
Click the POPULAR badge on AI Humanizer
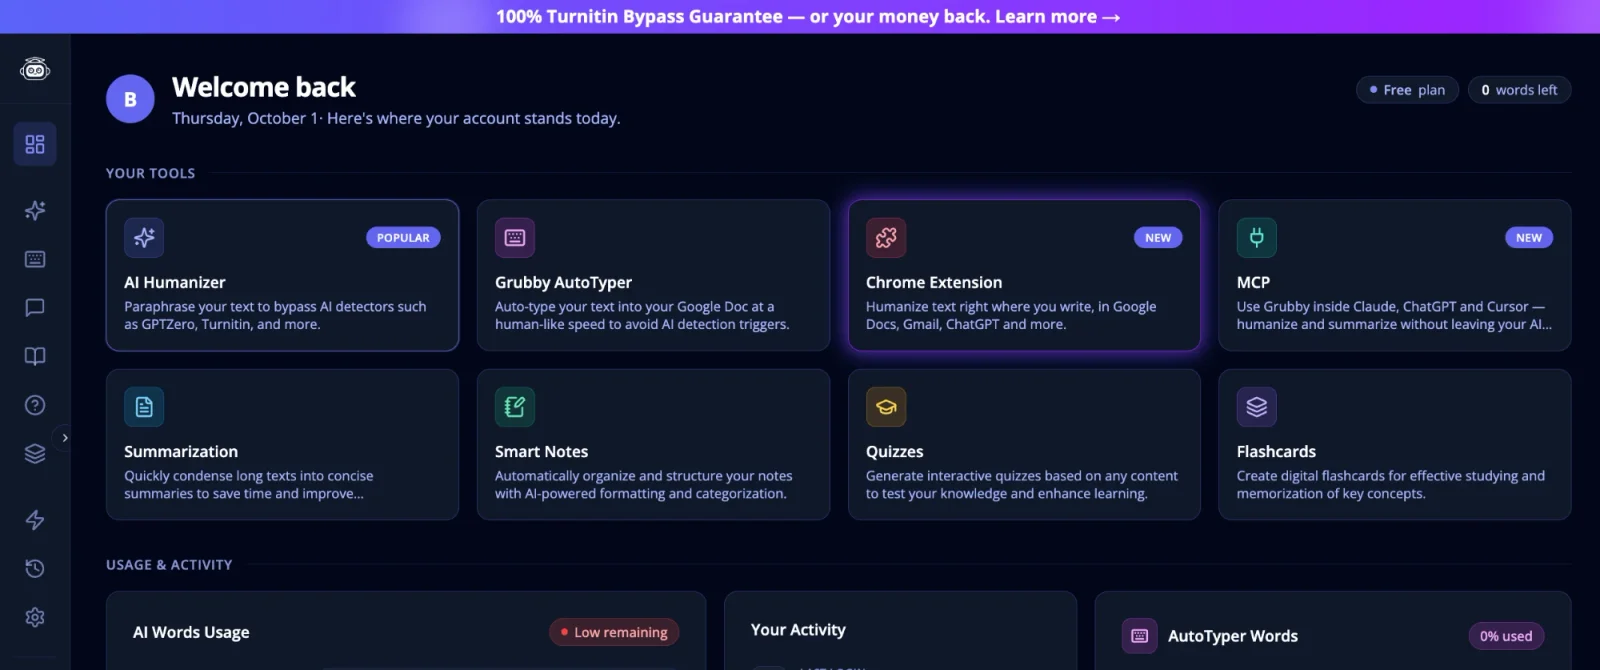coord(403,238)
